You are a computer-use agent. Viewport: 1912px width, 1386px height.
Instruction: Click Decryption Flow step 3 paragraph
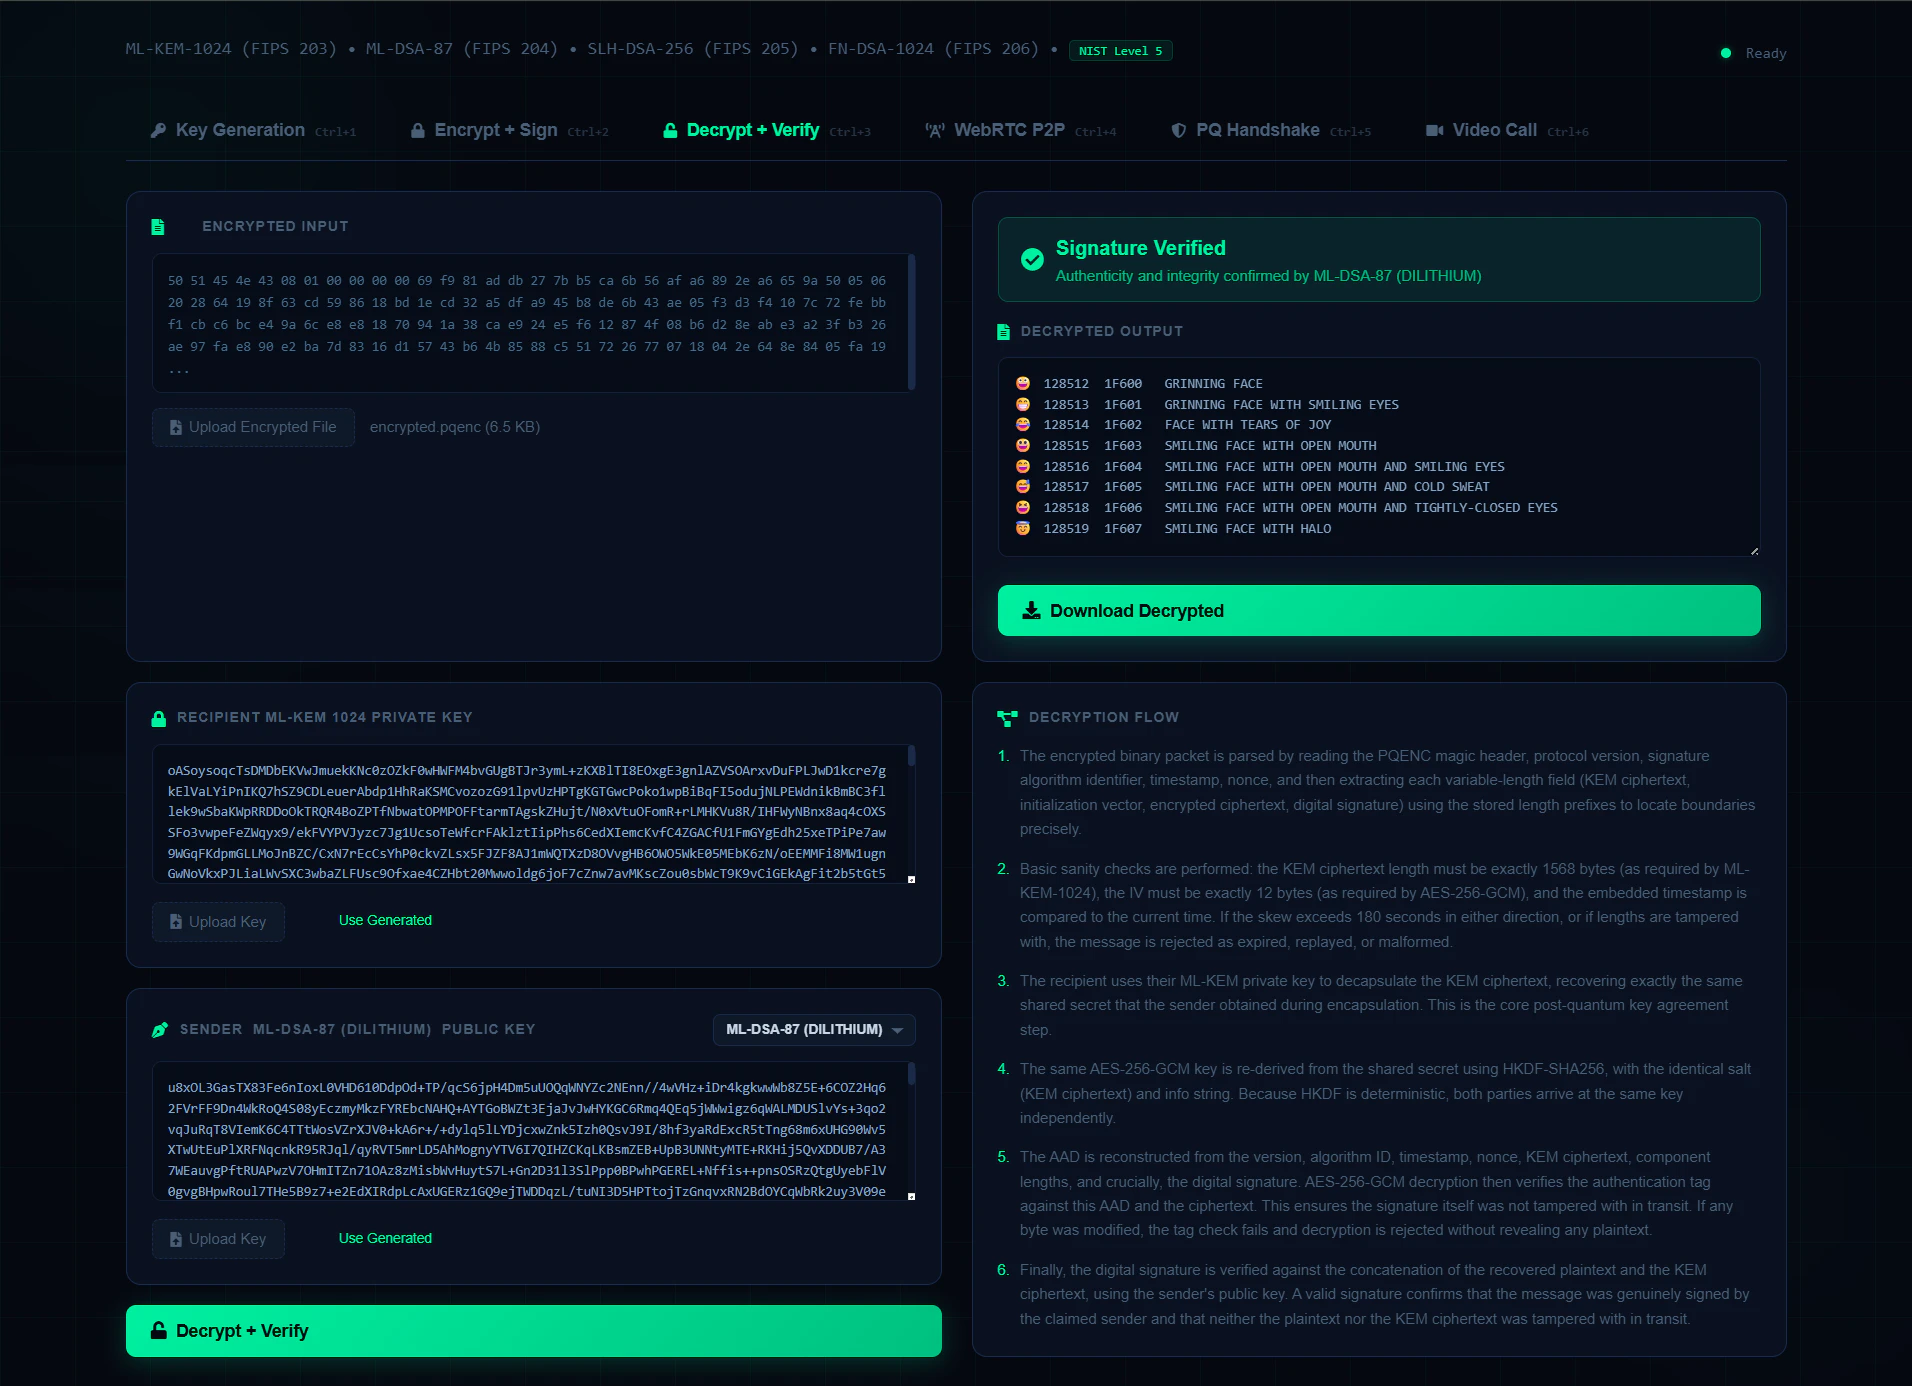pos(1381,1005)
